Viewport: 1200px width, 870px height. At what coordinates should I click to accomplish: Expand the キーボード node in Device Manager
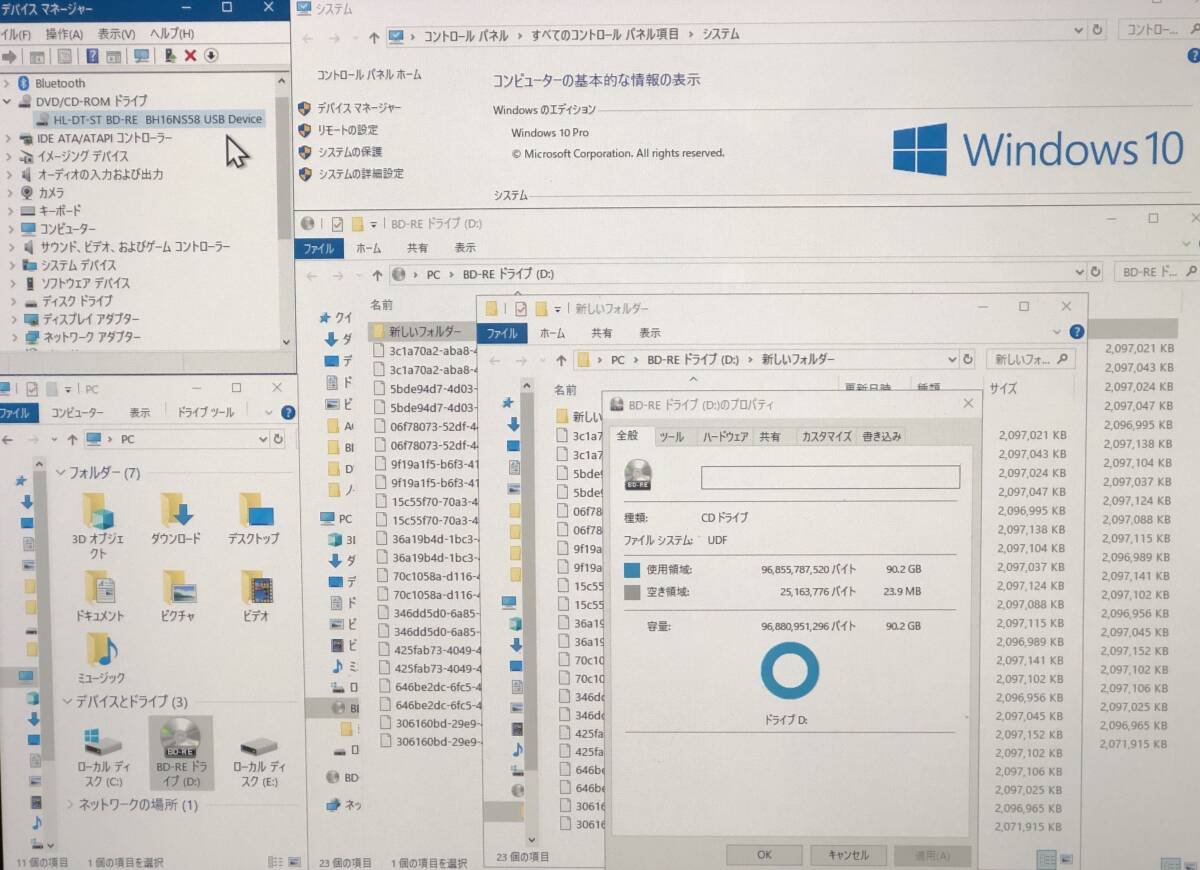tap(12, 211)
